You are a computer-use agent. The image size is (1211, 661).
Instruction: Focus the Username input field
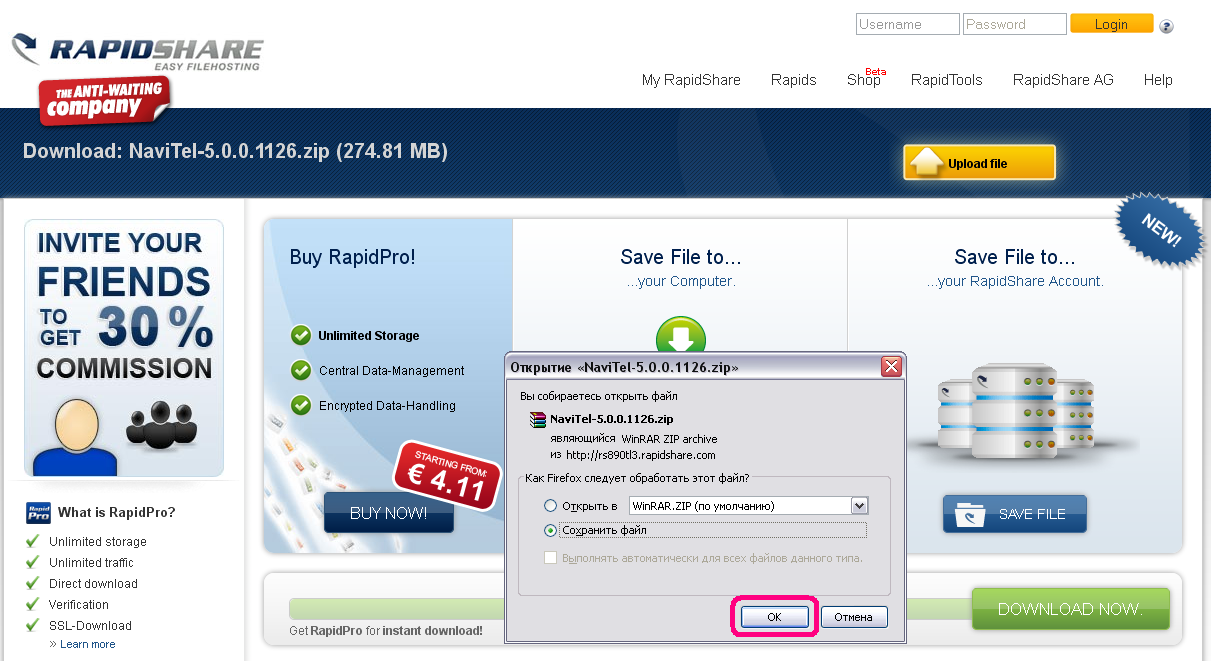[x=907, y=24]
